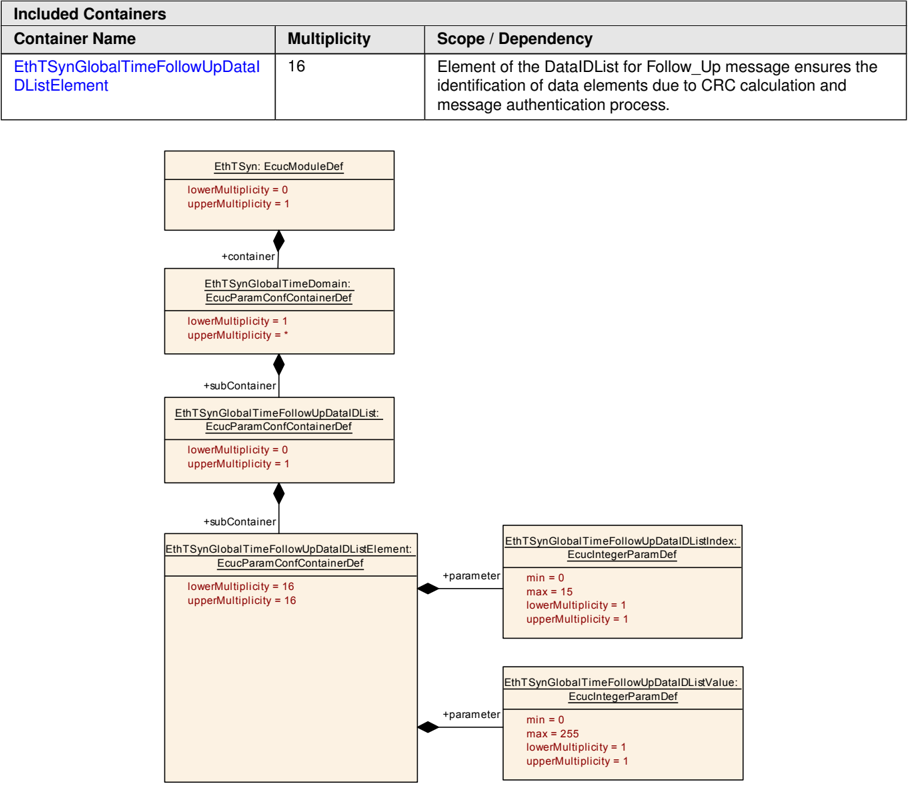Select the "EthTSynGlobalTimeFollowUpDataIDListIndex:" box title
This screenshot has height=787, width=908.
click(621, 541)
